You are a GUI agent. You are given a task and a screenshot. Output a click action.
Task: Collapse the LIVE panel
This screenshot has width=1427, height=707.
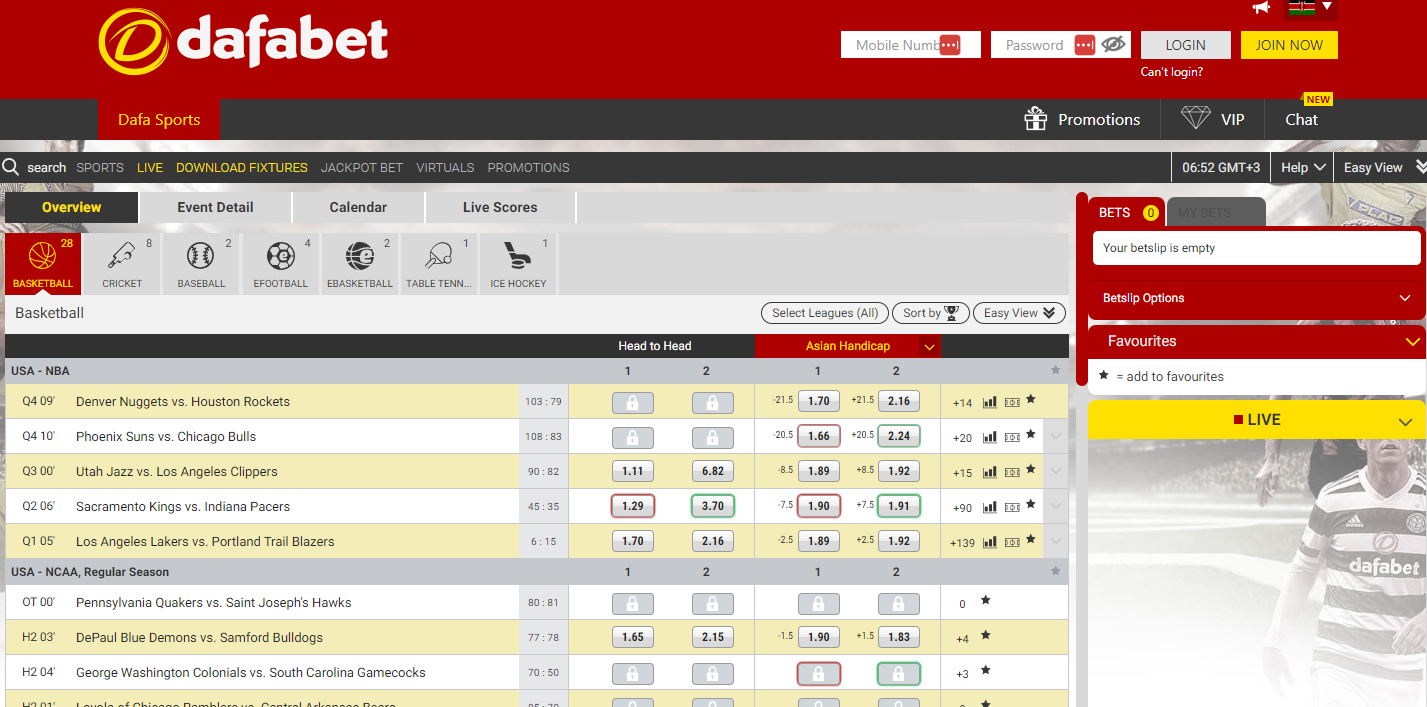(x=1405, y=422)
